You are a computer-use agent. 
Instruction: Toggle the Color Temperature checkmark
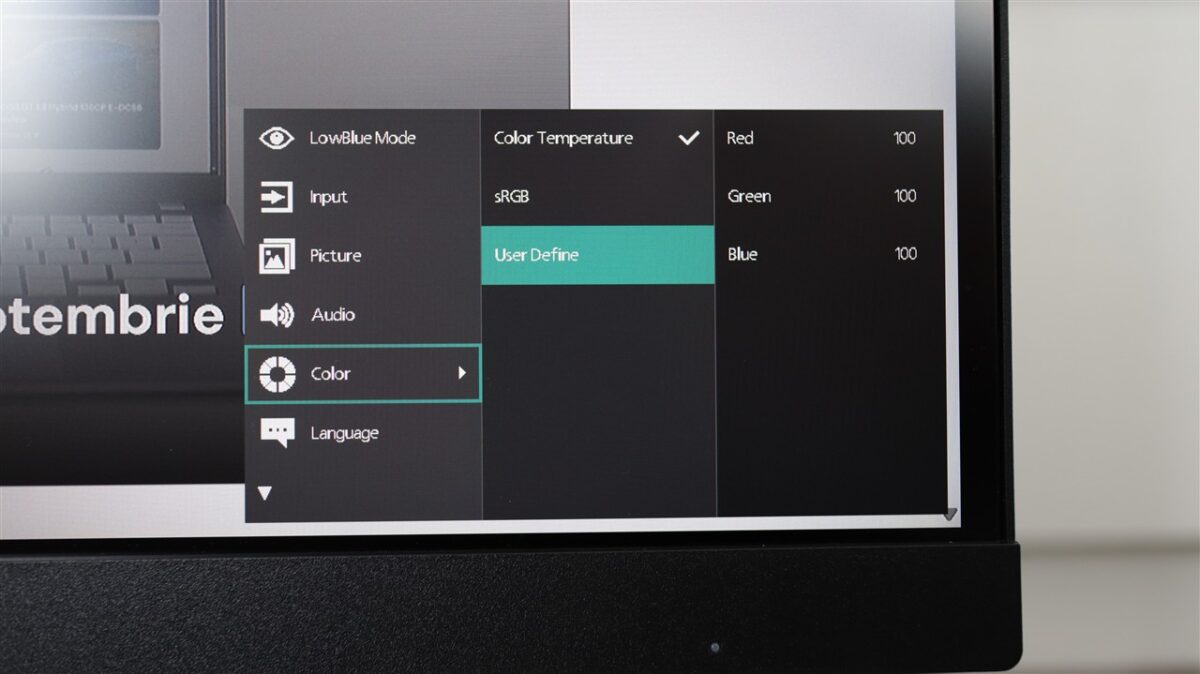(x=688, y=138)
